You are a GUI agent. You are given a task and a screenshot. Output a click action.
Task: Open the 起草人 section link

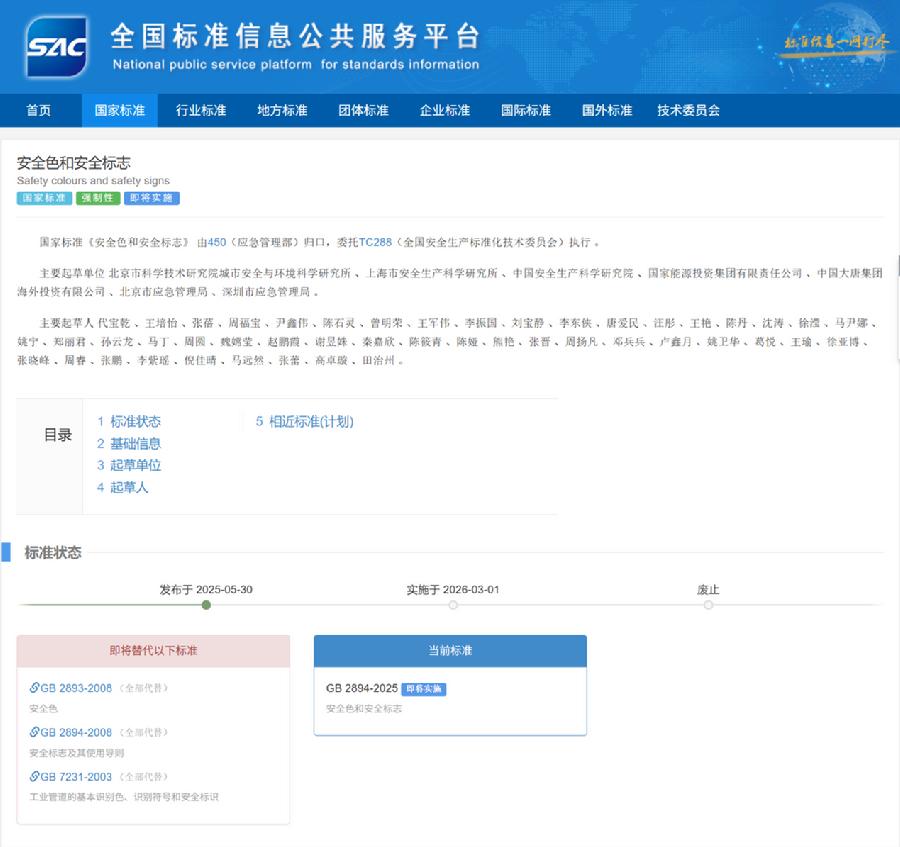click(129, 487)
